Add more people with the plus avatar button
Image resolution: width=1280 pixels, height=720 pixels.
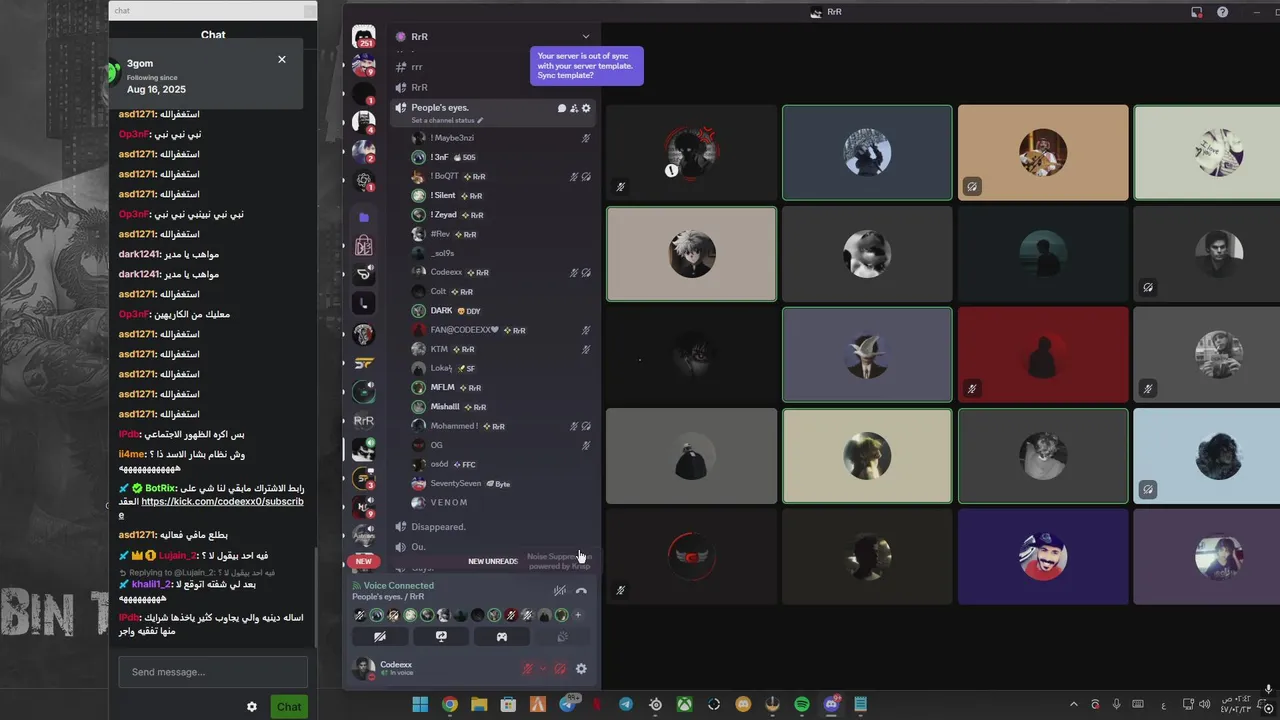[578, 615]
